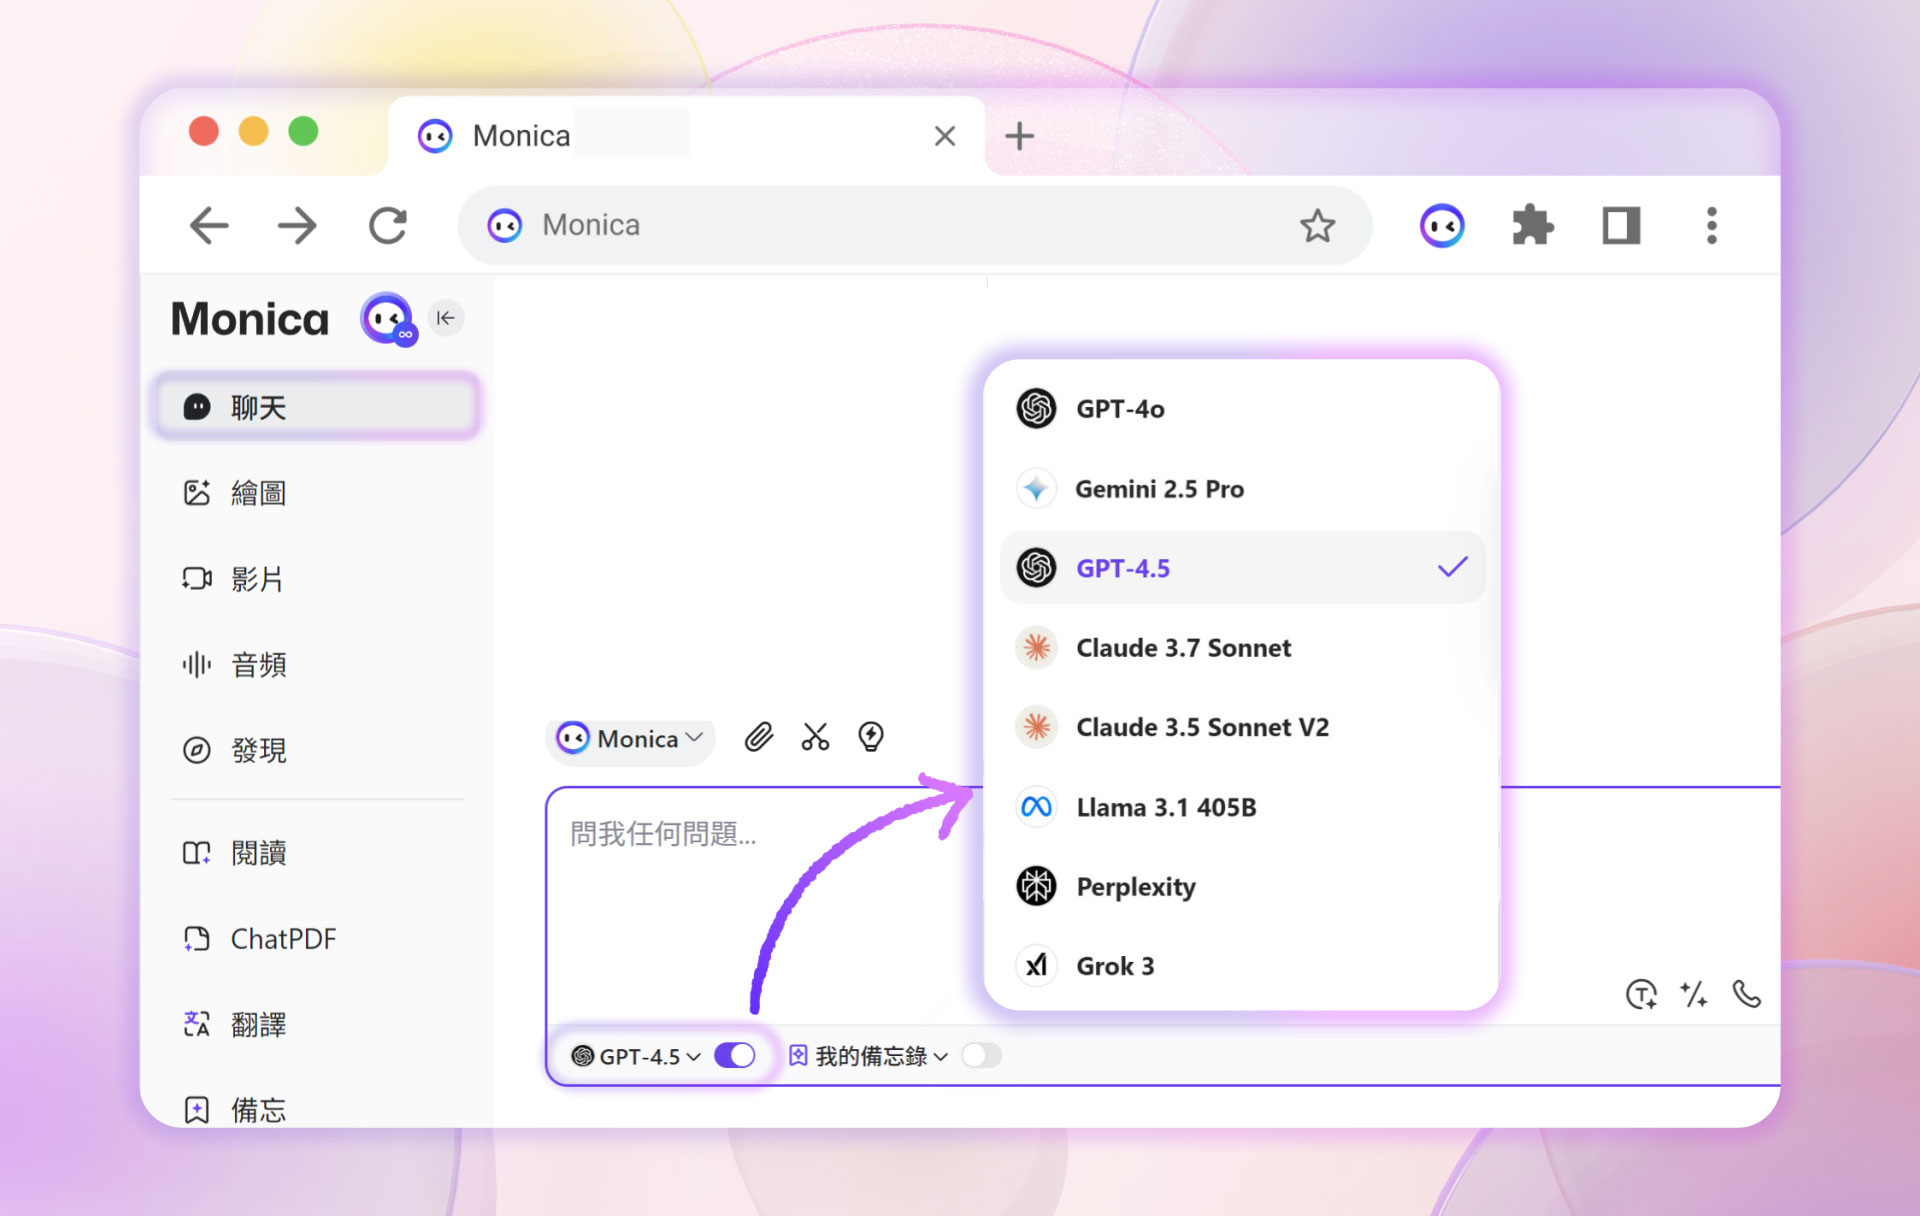The width and height of the screenshot is (1920, 1216).
Task: Choose Claude 3.7 Sonnet from model list
Action: tap(1183, 648)
